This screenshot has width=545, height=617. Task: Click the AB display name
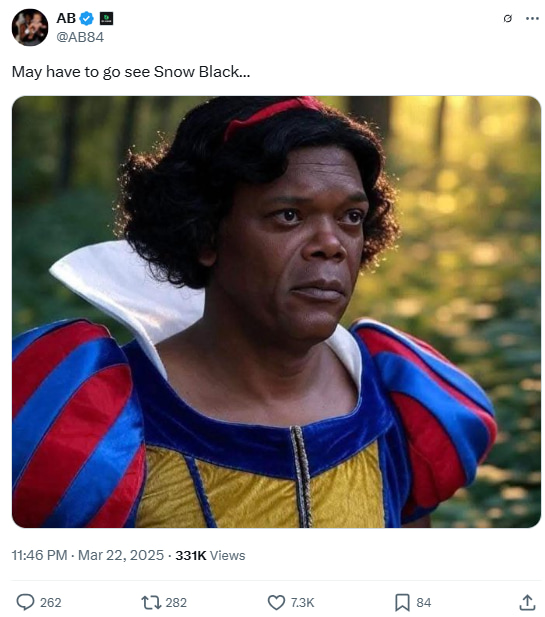pos(66,18)
